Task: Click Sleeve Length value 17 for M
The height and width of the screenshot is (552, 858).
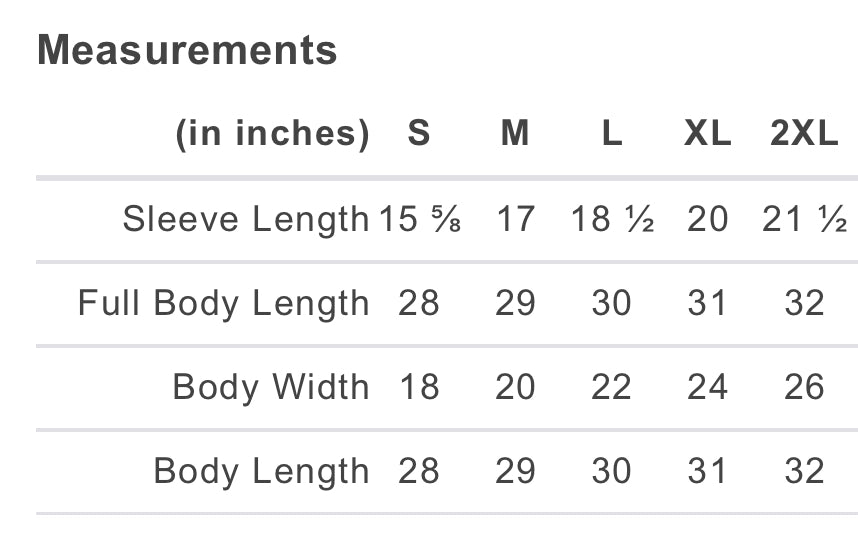Action: click(x=515, y=219)
